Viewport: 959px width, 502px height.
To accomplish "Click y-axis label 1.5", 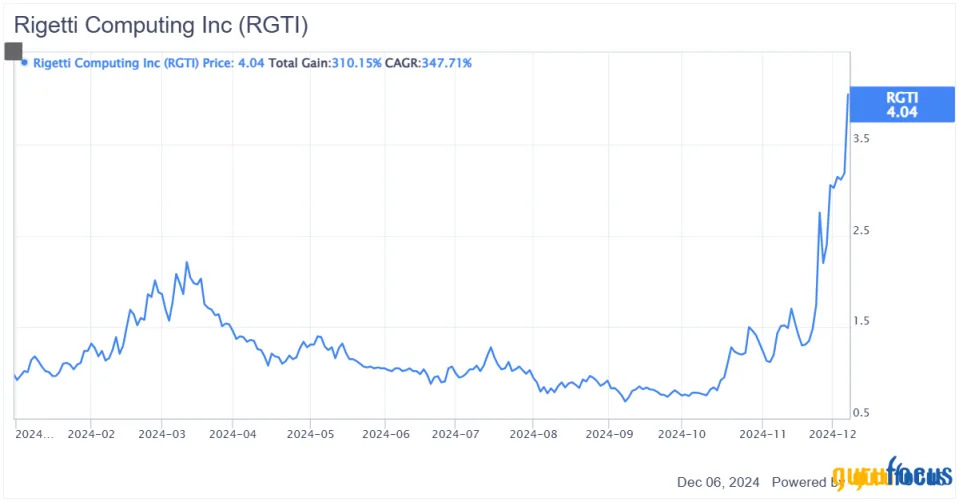I will (861, 321).
